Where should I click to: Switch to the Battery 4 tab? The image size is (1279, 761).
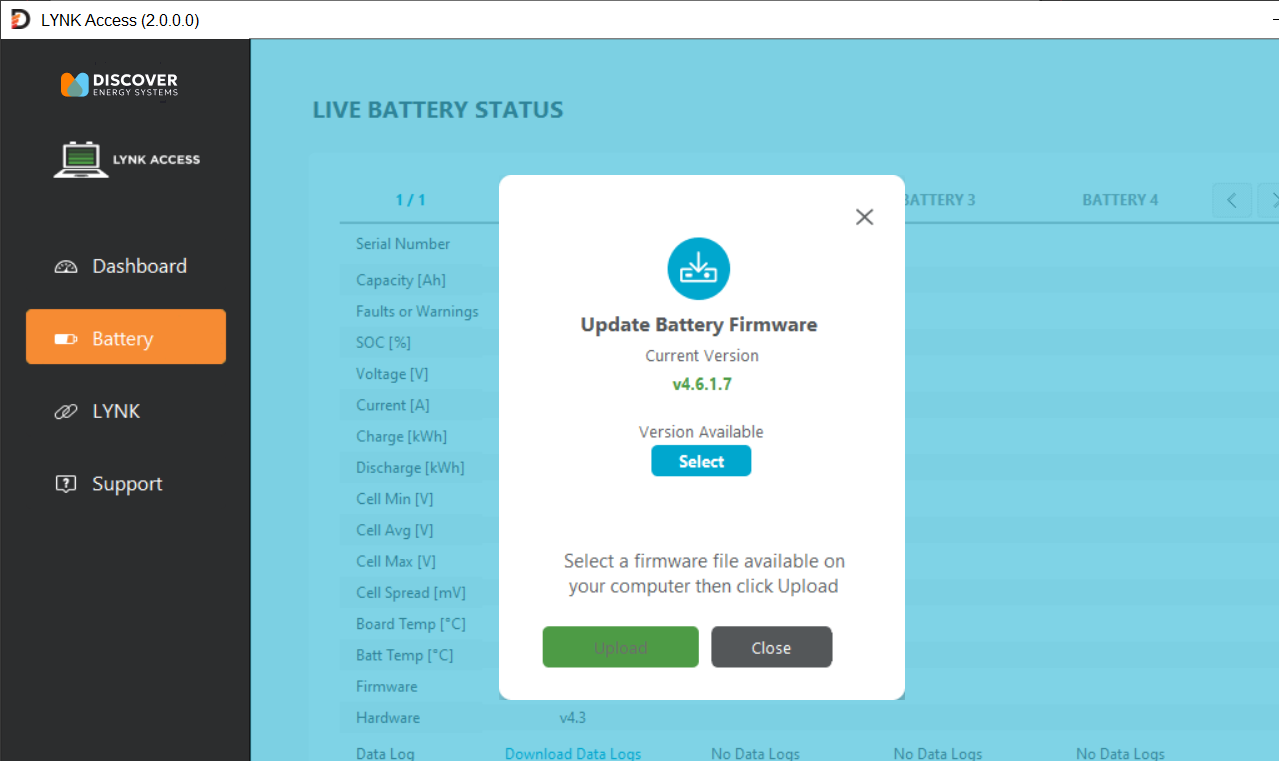point(1119,199)
